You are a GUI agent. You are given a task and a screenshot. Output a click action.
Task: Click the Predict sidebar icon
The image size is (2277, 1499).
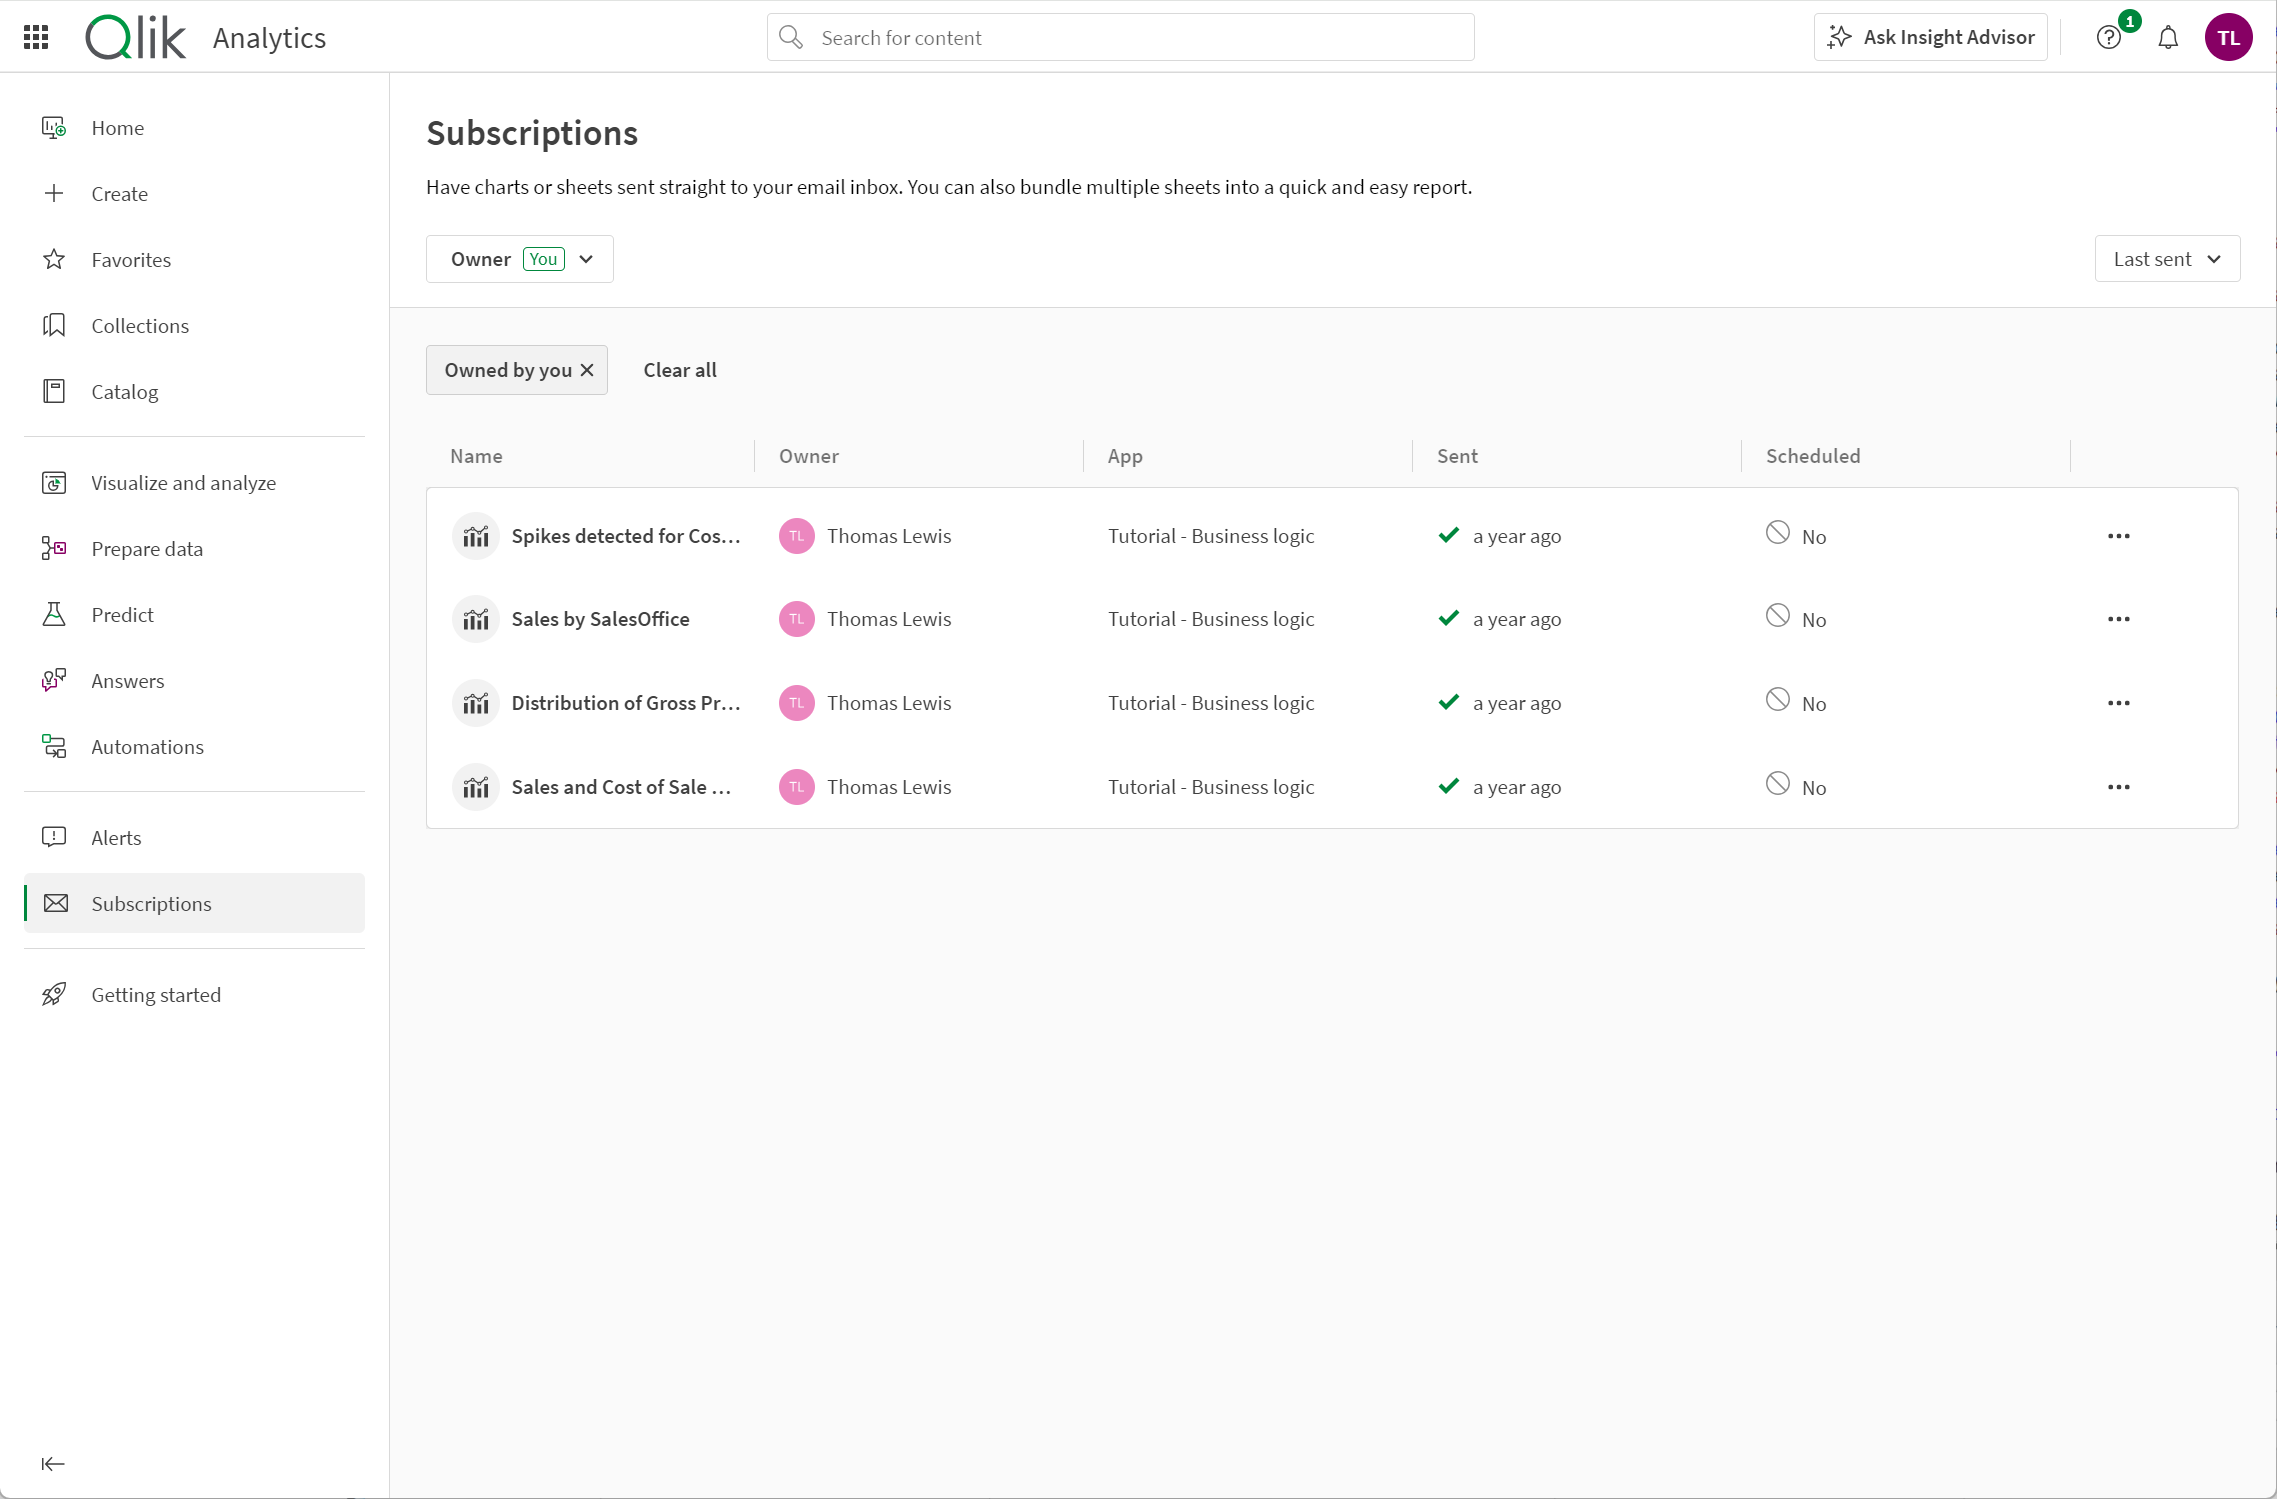tap(55, 614)
